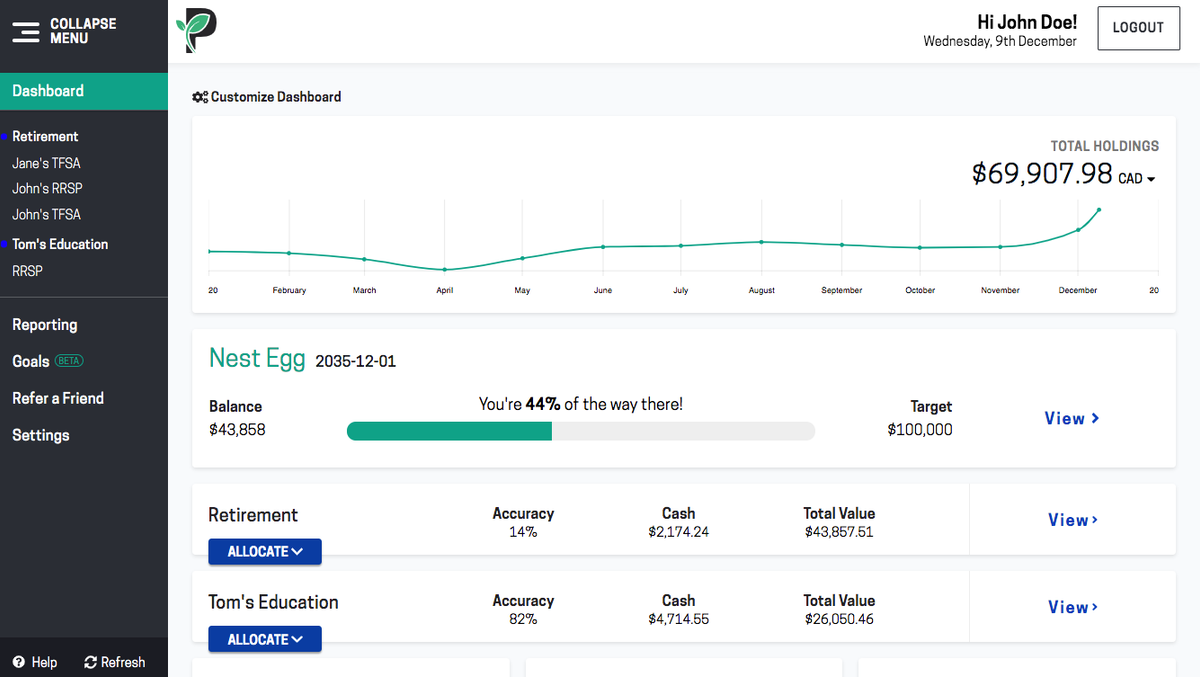This screenshot has width=1200, height=677.
Task: Open the CAD currency dropdown
Action: (x=1137, y=179)
